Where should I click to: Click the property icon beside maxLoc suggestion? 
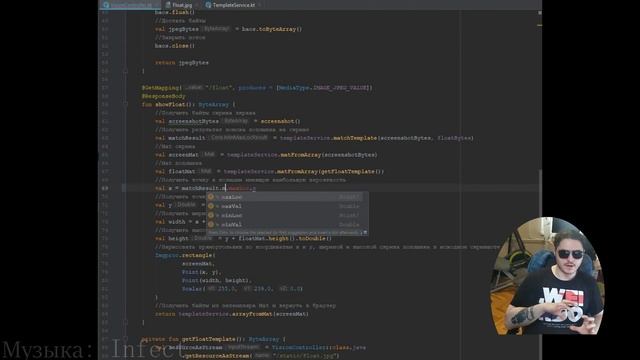[211, 197]
